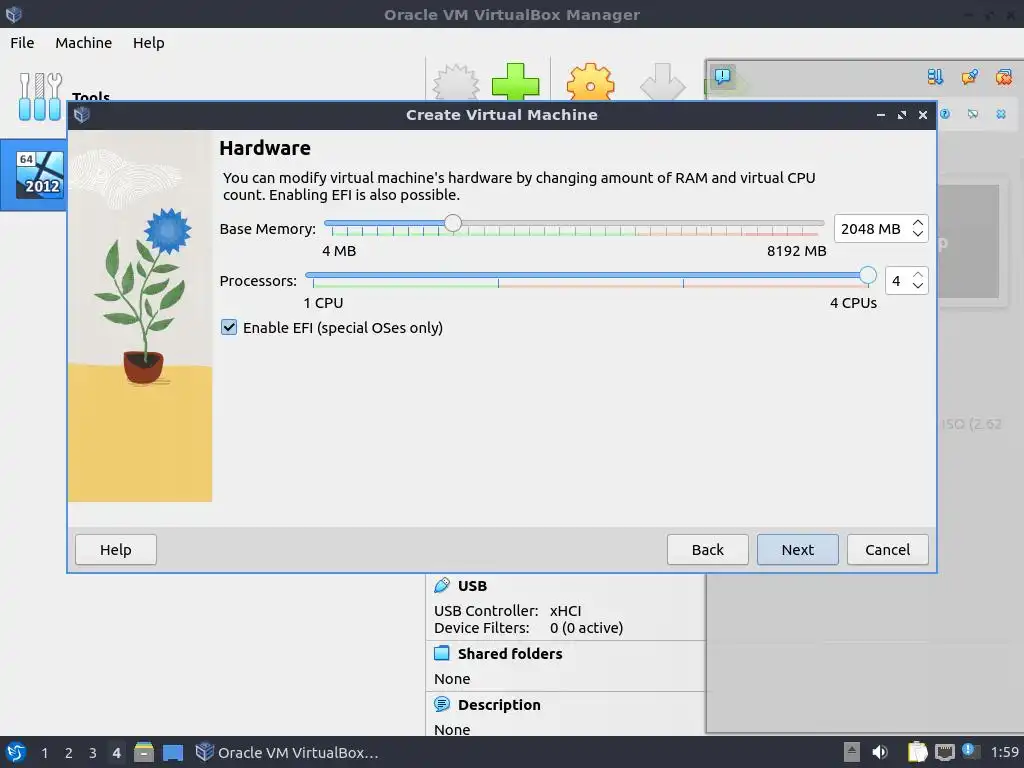This screenshot has width=1024, height=768.
Task: Click the taskbar clock
Action: 1004,752
